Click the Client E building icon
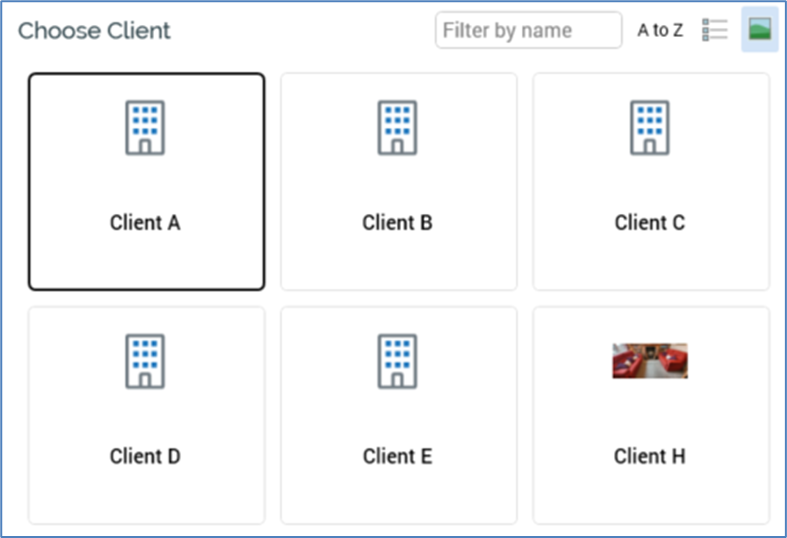 pos(397,361)
